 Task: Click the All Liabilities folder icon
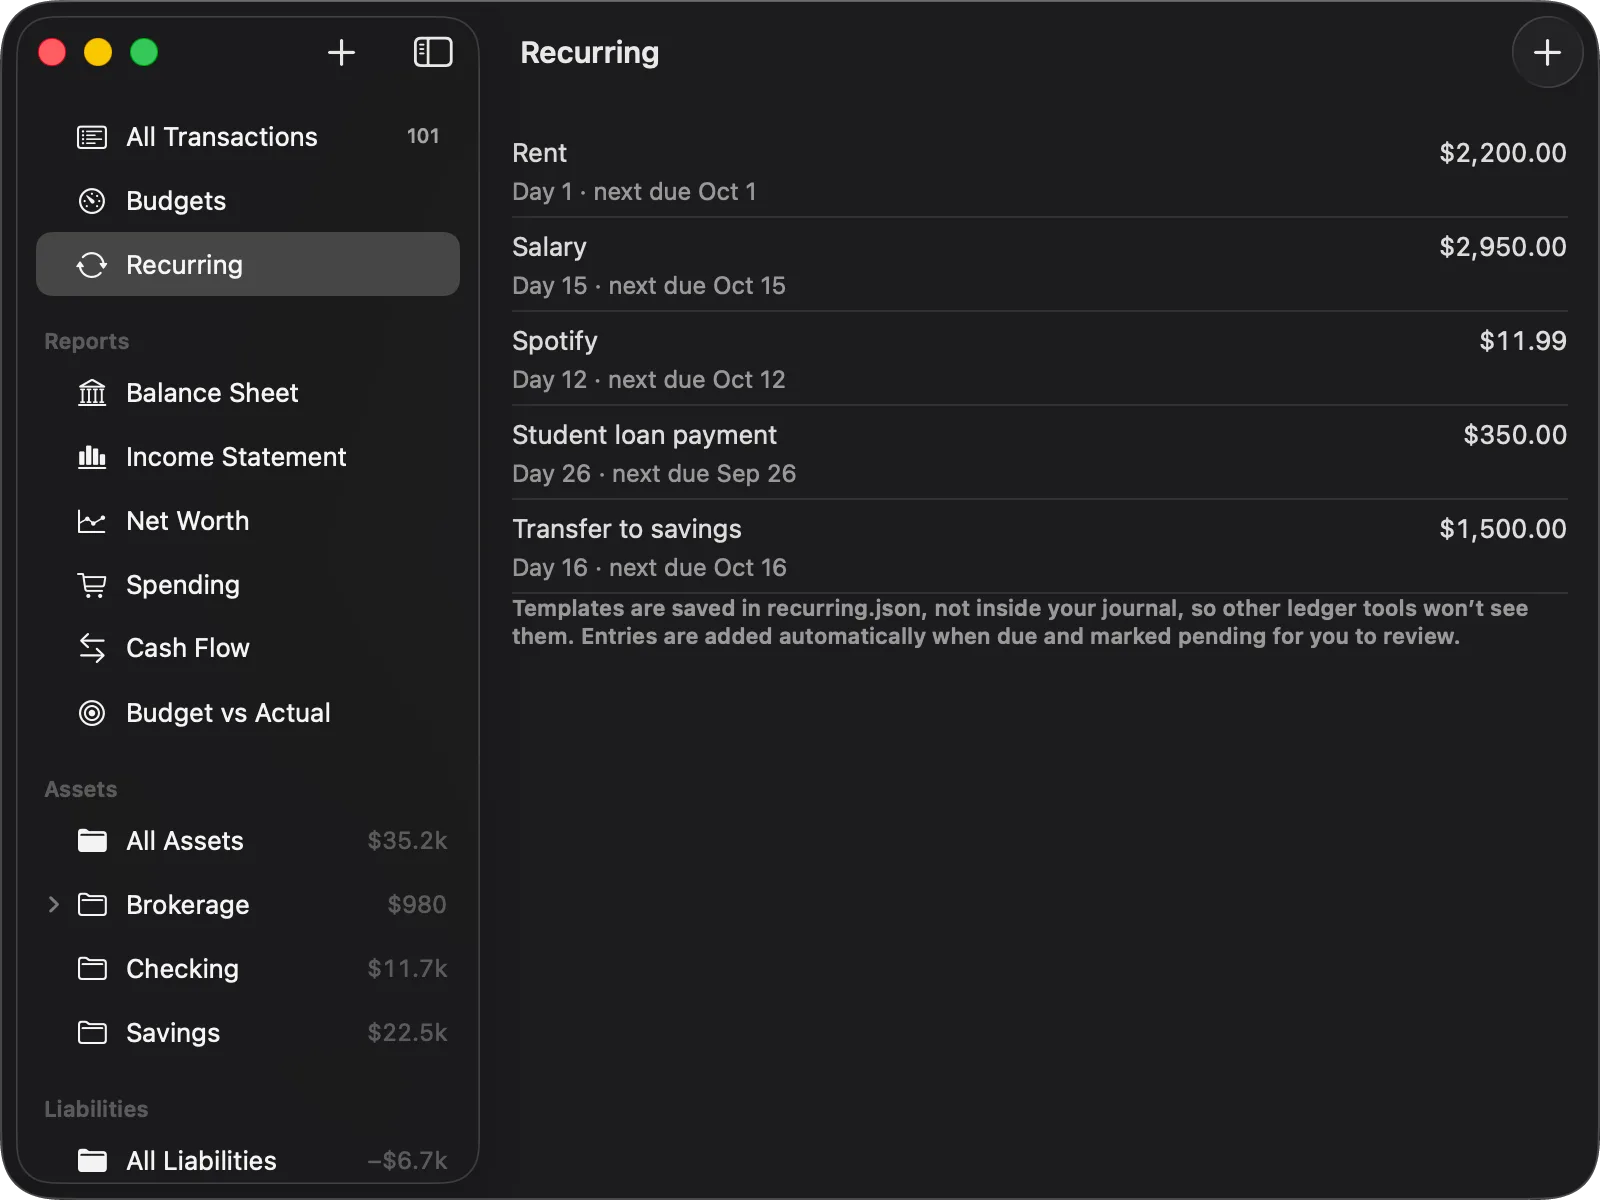click(92, 1161)
